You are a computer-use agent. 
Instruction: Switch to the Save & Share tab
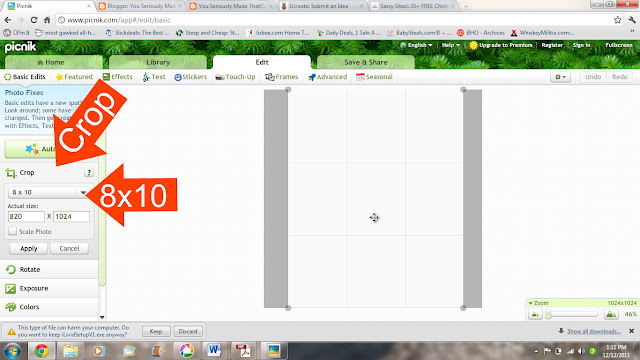[366, 62]
